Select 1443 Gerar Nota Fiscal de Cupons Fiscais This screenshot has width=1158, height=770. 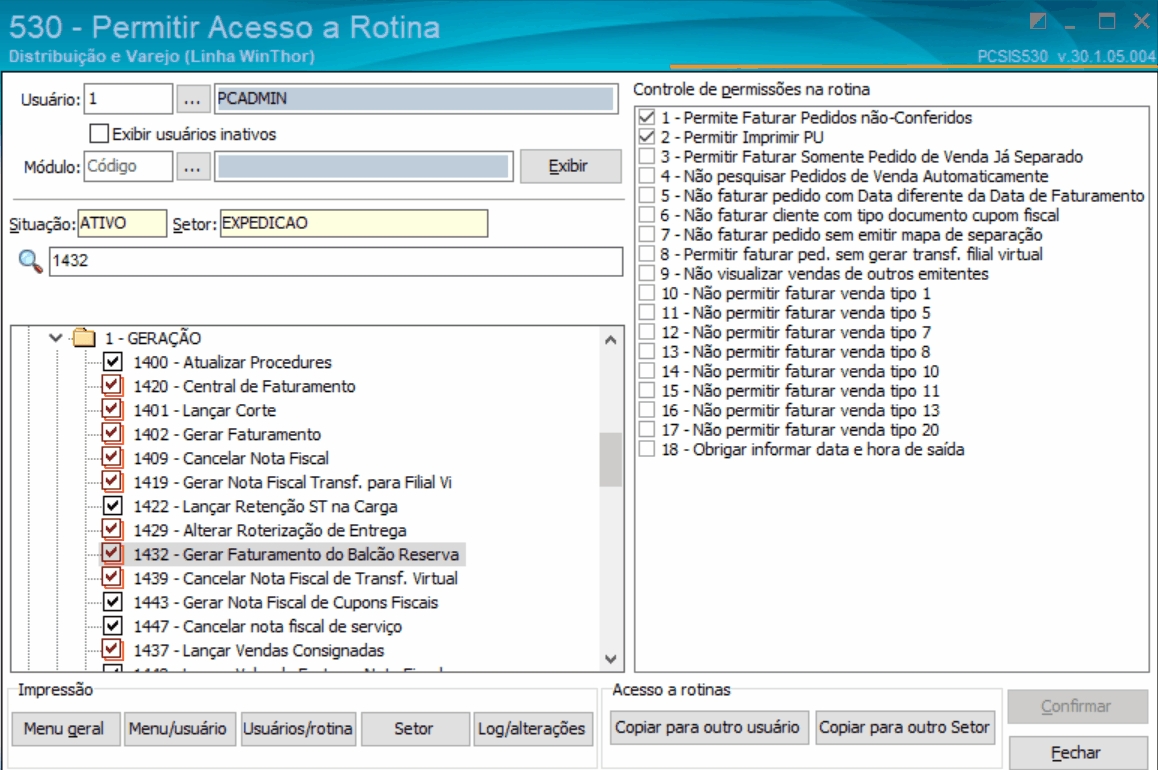286,602
